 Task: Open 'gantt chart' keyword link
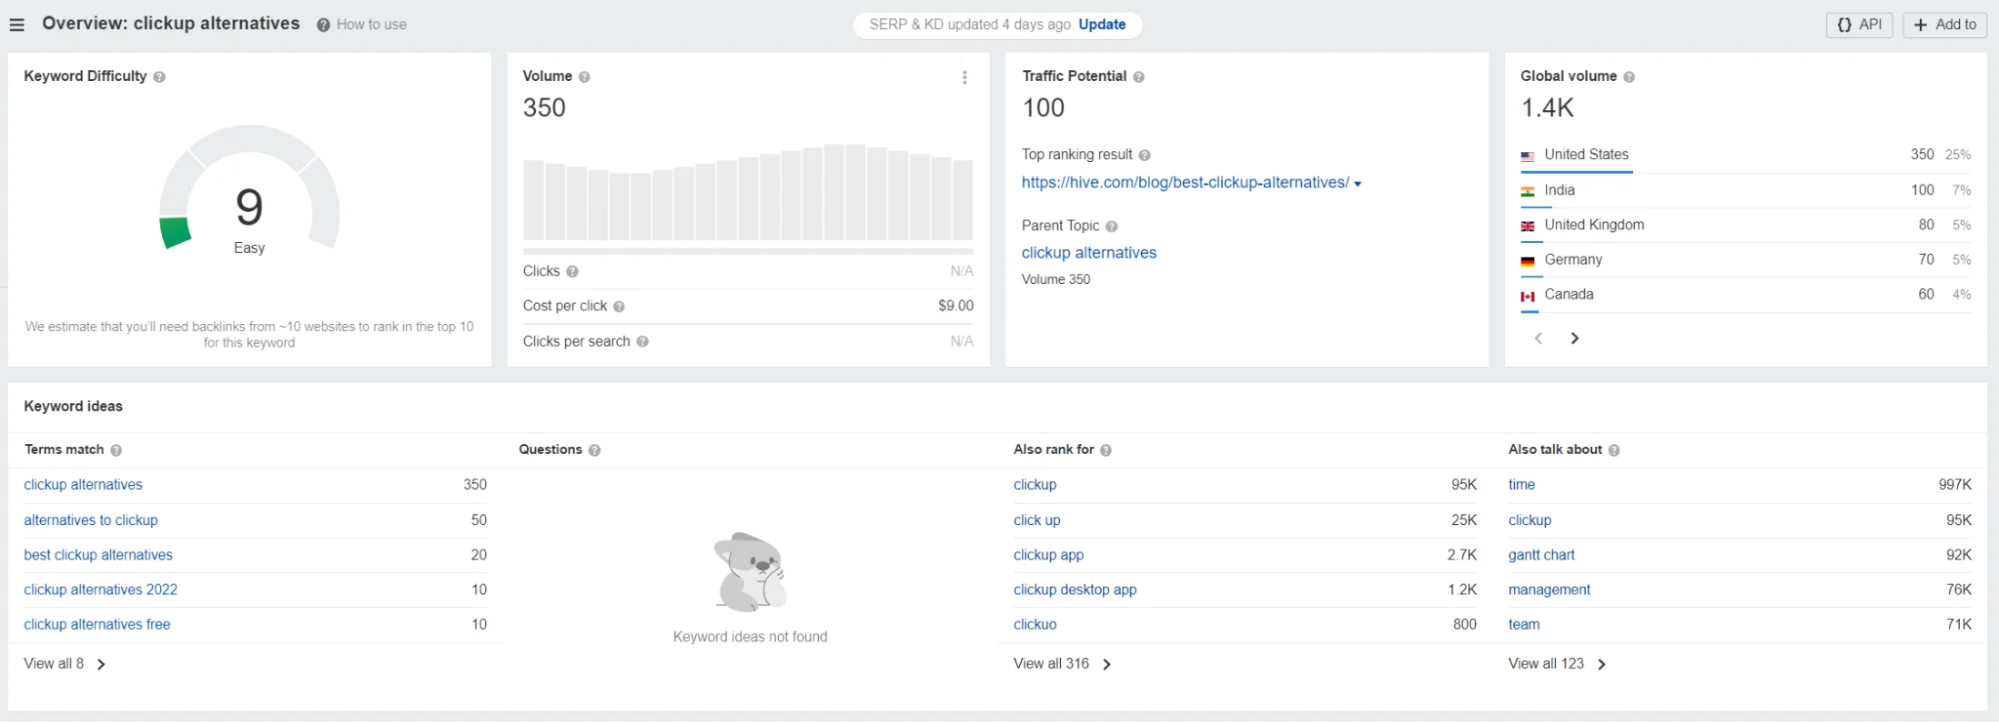(1541, 555)
